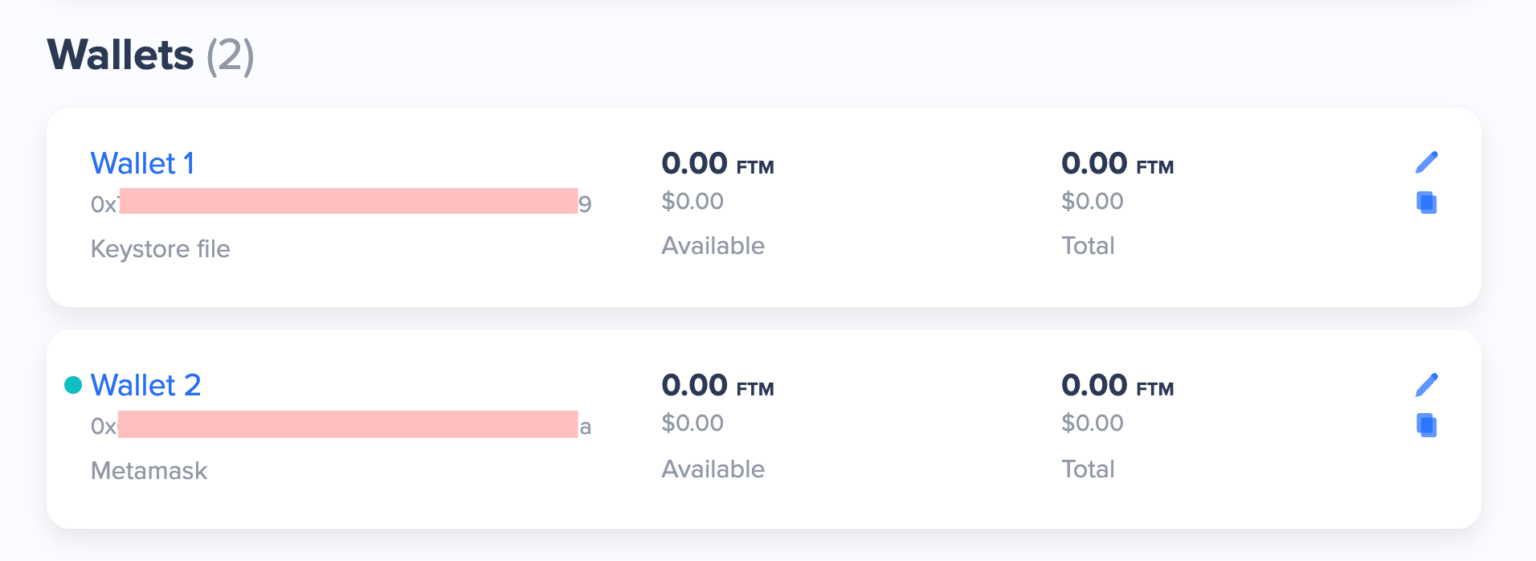
Task: Click the Available label in the Wallet 1 card
Action: pos(713,246)
